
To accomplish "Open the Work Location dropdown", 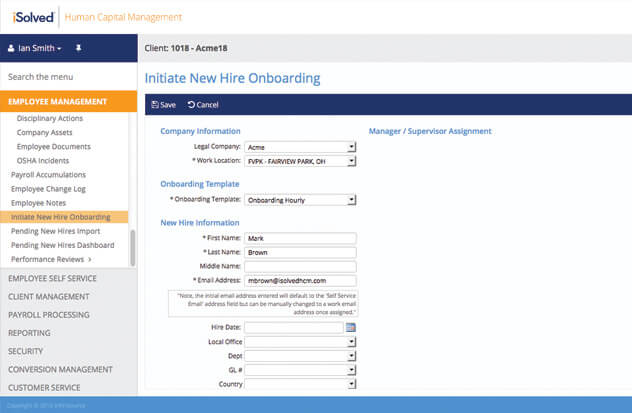I will tap(352, 161).
